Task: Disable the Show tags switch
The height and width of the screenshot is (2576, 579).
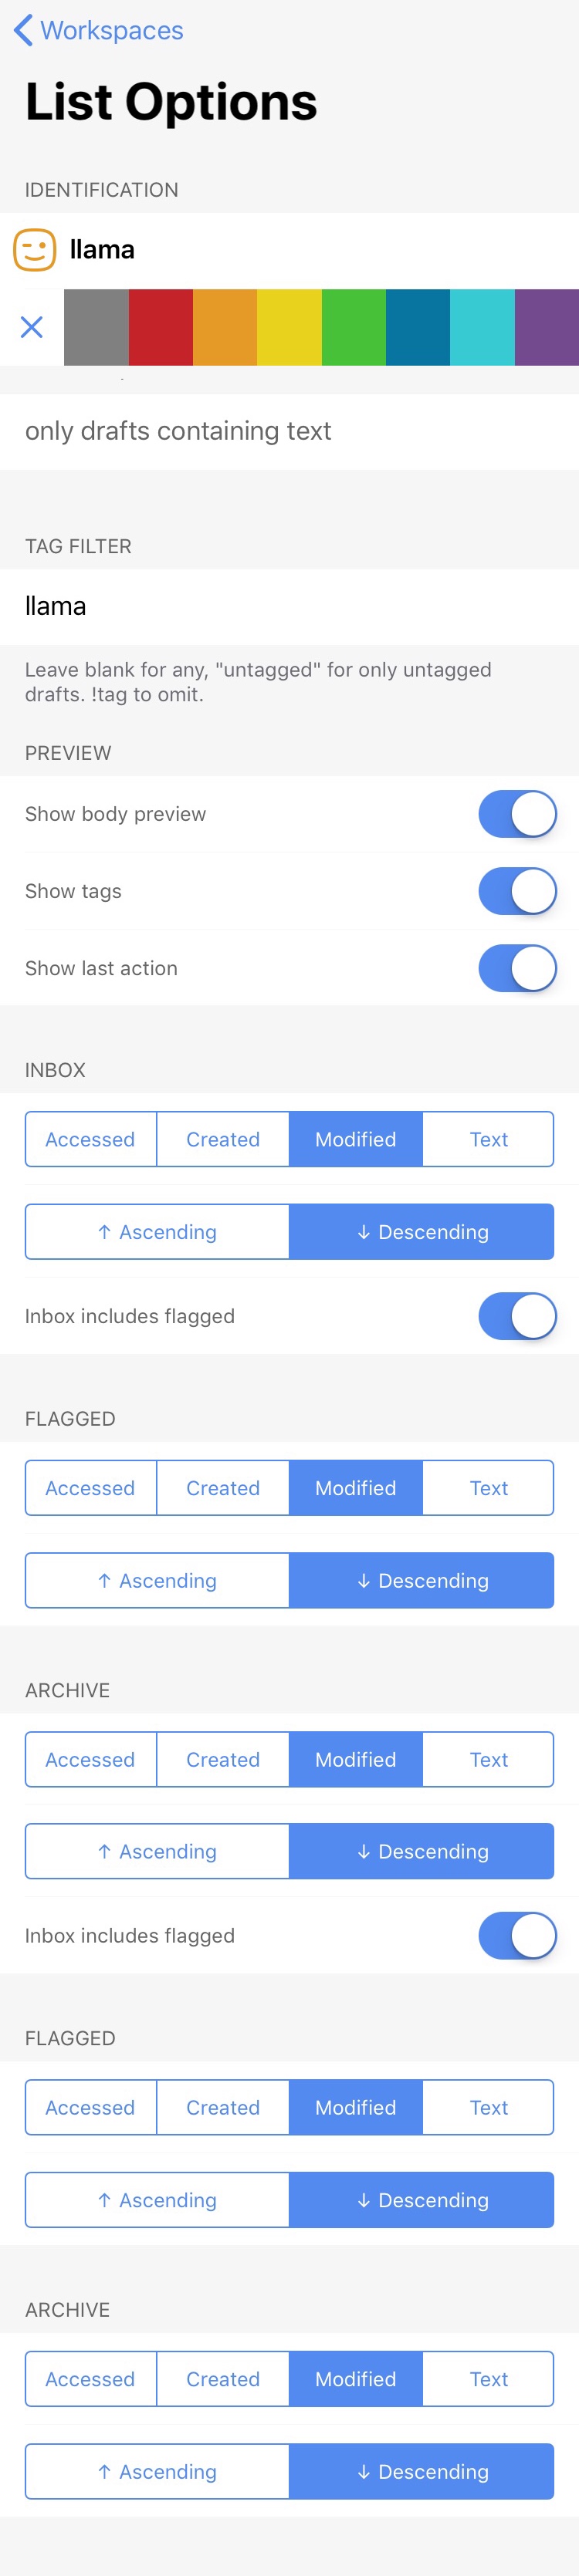Action: coord(517,891)
